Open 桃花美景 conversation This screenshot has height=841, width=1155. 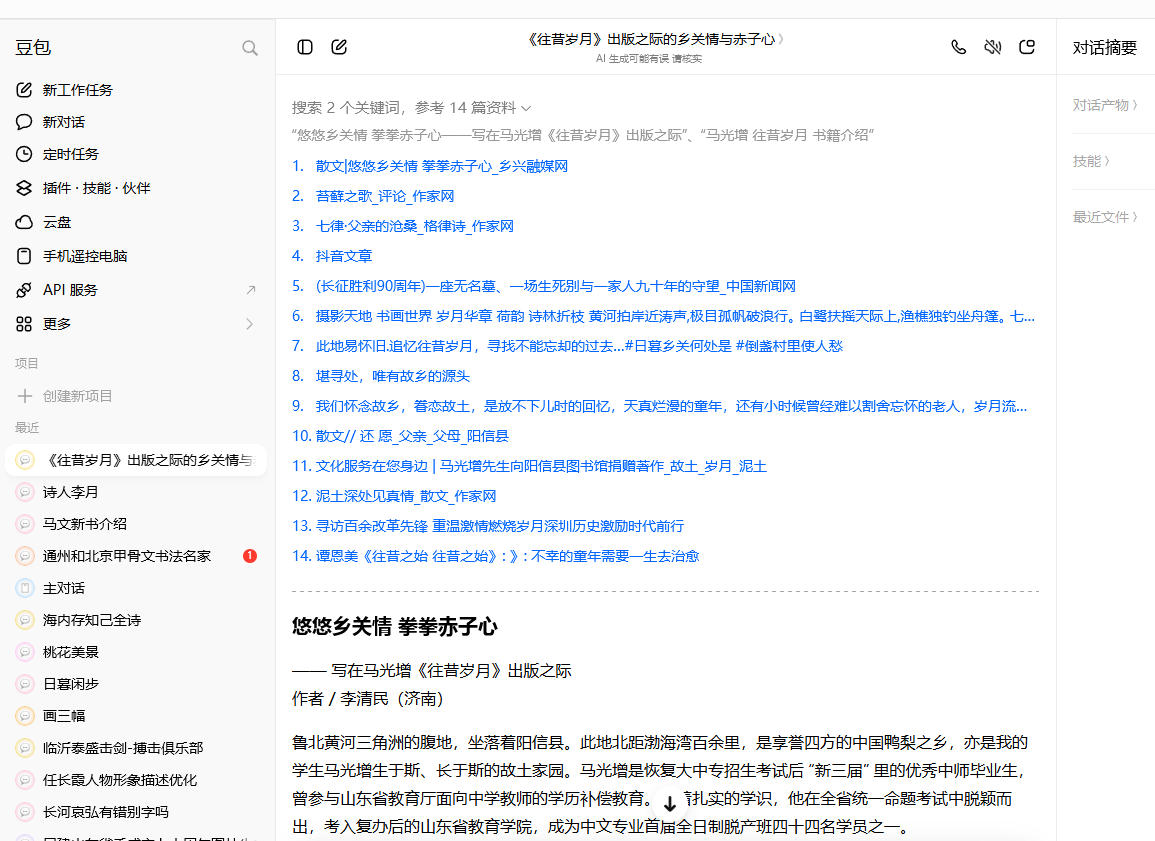137,652
